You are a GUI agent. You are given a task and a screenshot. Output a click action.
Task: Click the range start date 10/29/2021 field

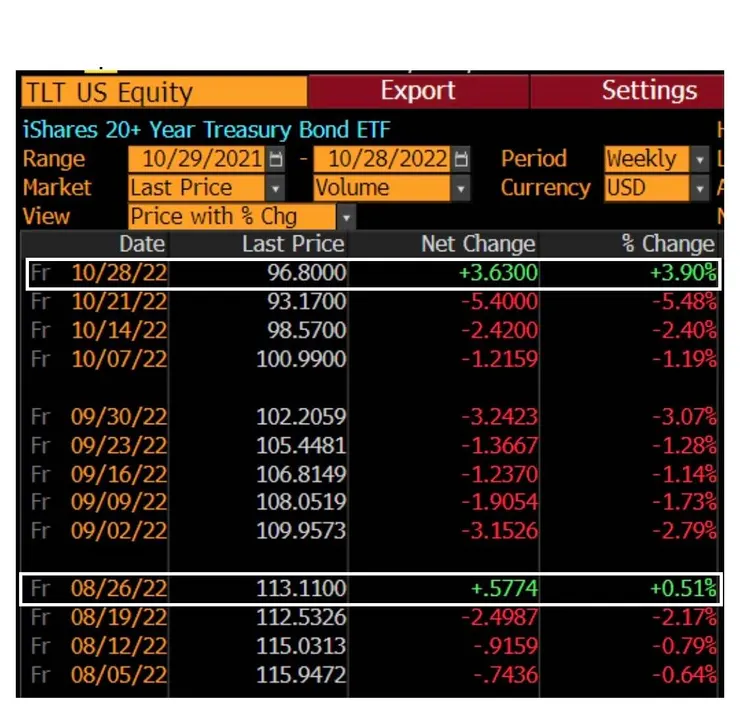coord(197,159)
